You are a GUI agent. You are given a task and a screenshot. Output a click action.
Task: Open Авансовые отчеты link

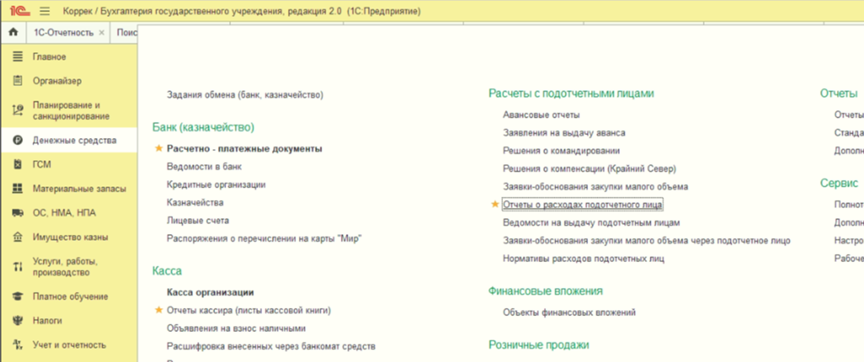point(541,115)
